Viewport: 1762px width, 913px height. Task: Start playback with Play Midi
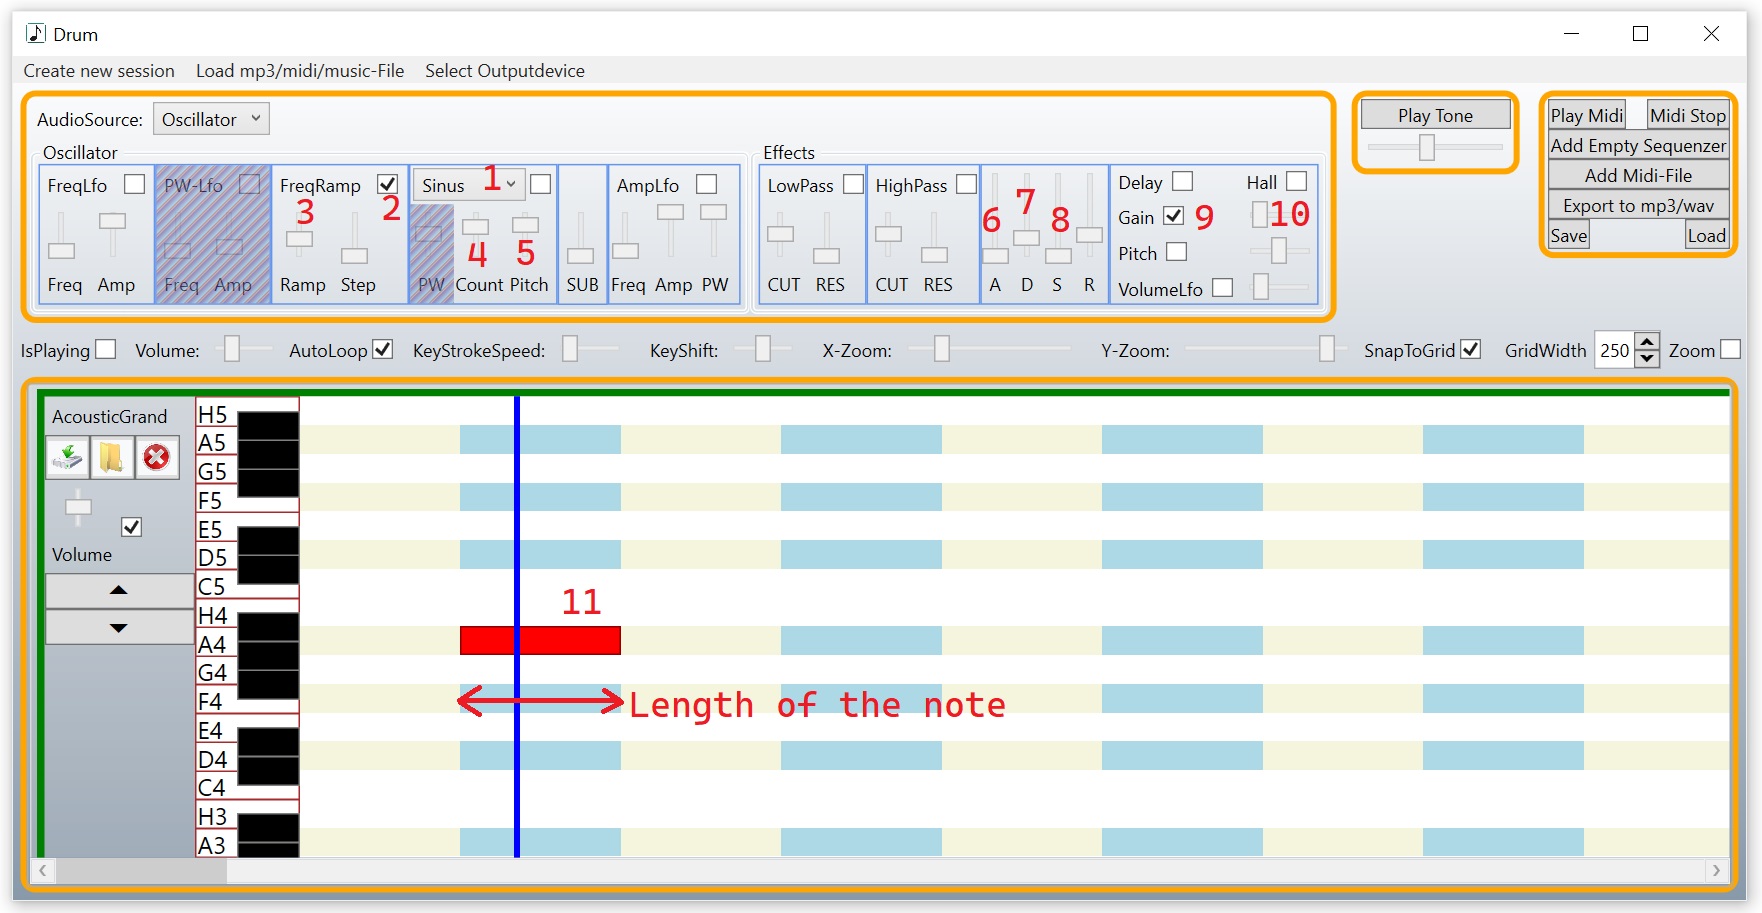click(x=1587, y=115)
